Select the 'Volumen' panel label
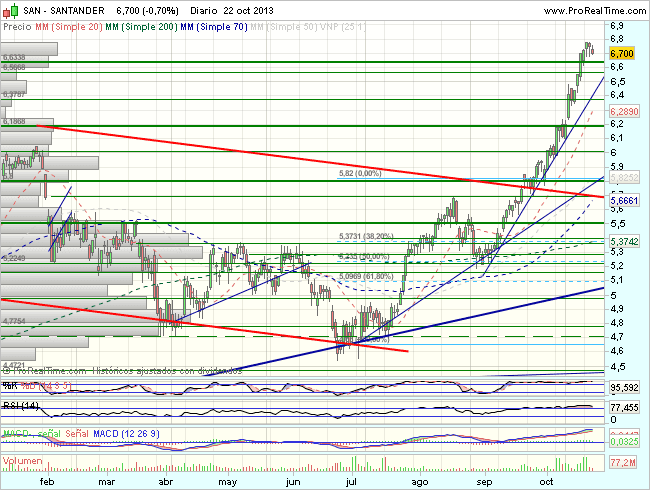This screenshot has height=490, width=650. 22,461
